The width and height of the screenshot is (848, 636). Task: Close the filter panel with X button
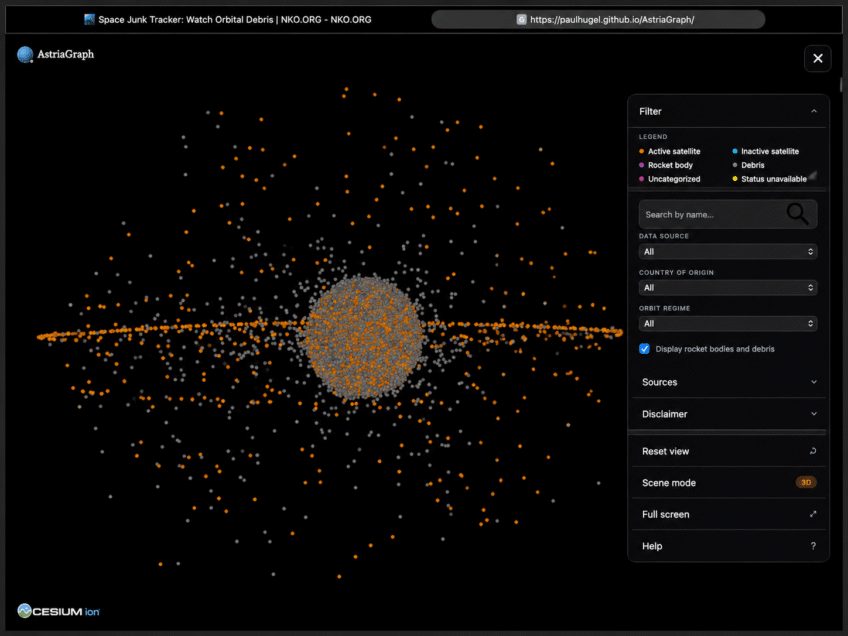817,58
